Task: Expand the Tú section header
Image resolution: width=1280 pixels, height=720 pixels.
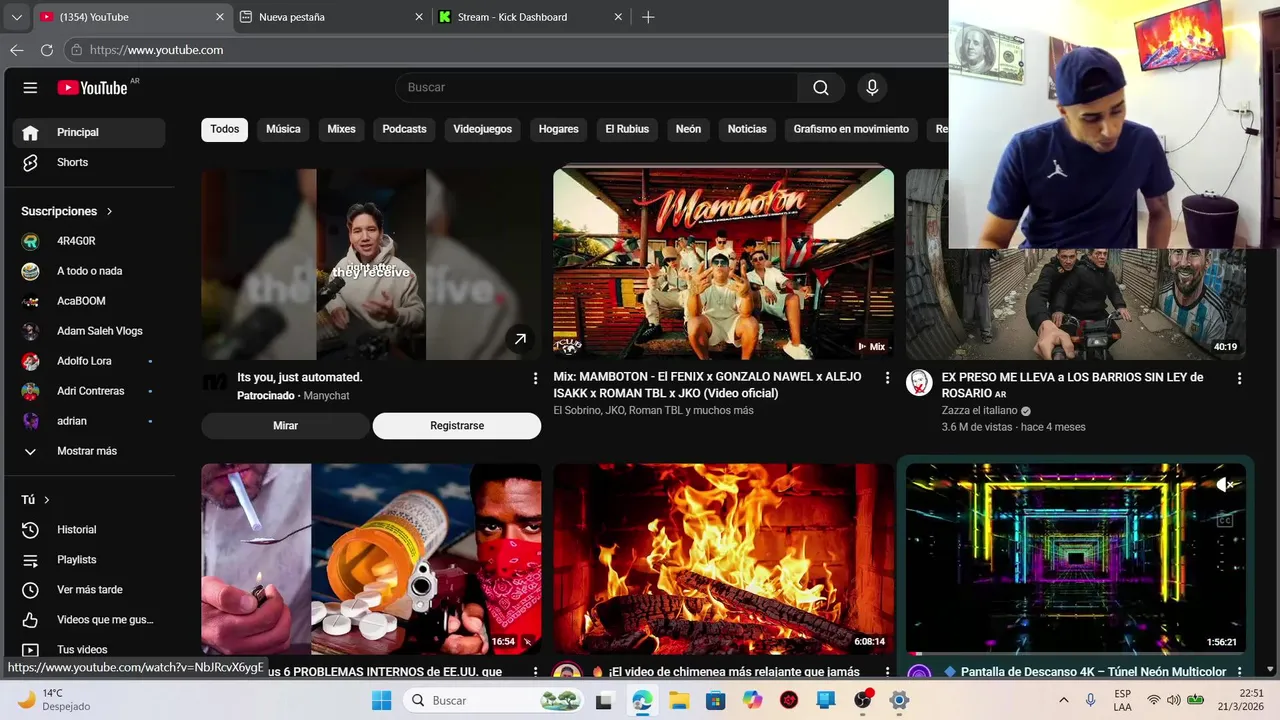Action: point(35,500)
